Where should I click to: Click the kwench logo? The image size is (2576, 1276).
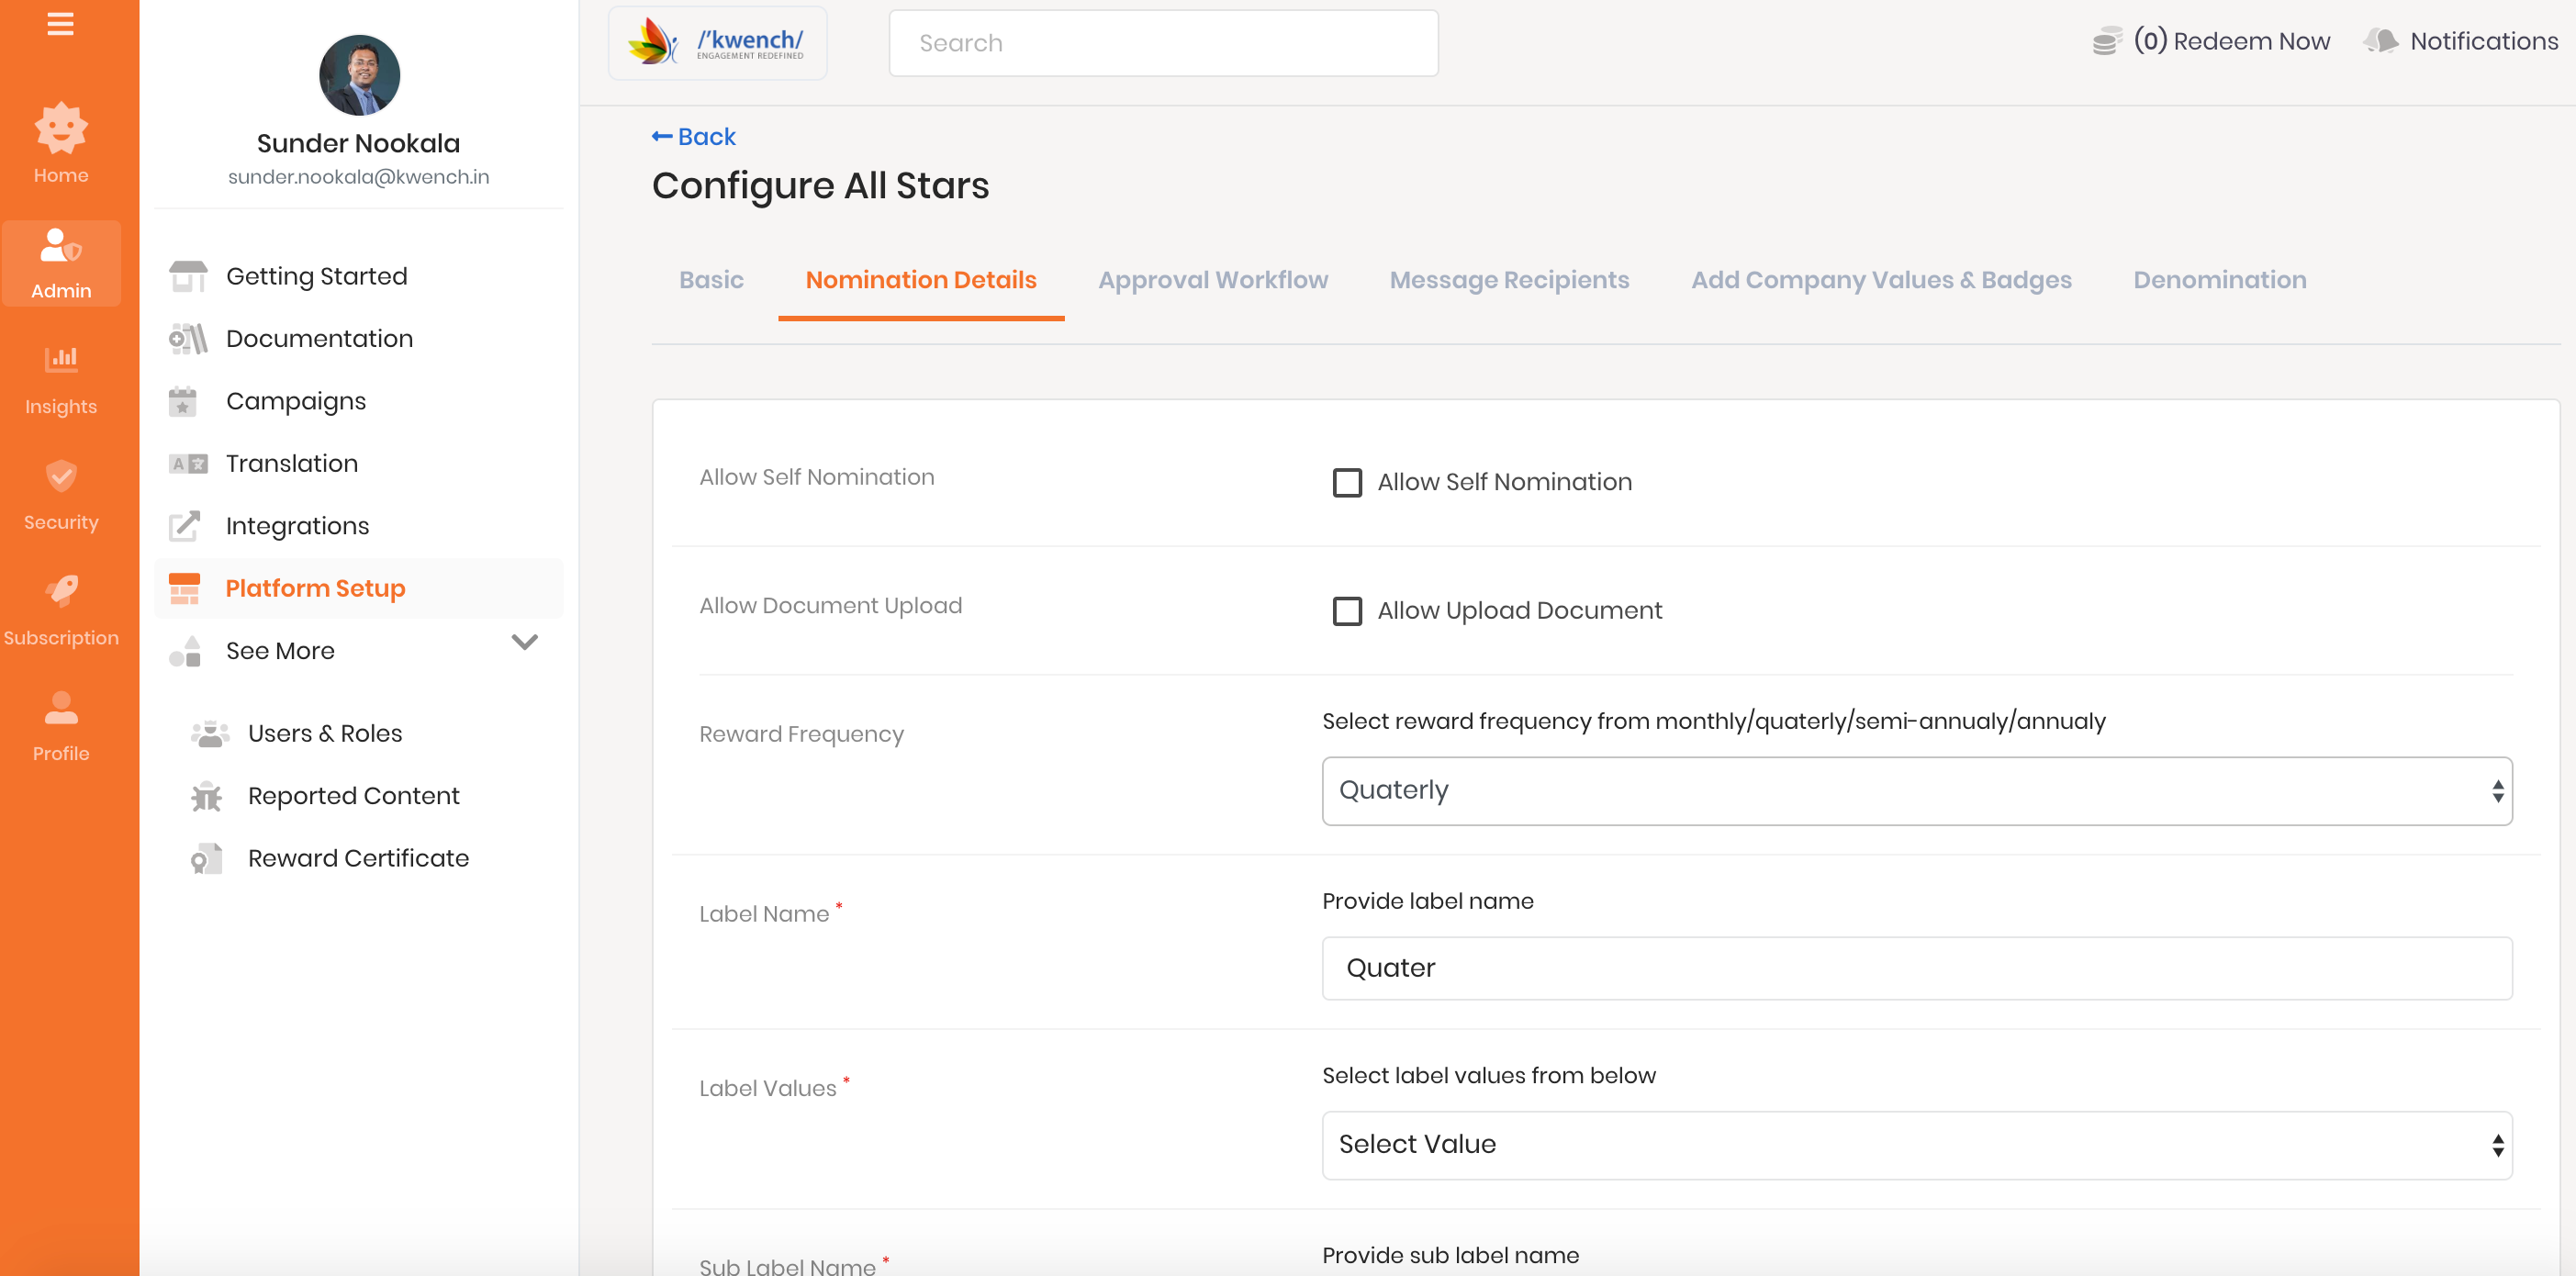tap(717, 43)
